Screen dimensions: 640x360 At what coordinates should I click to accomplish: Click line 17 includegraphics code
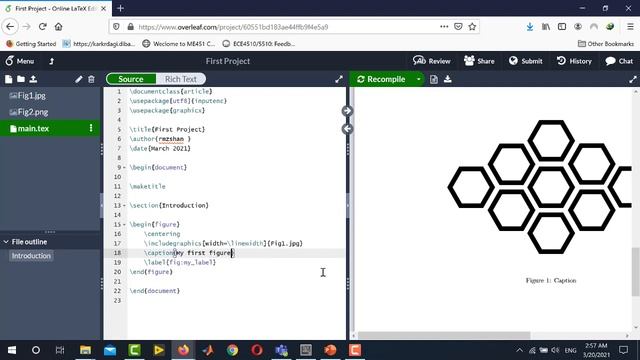pyautogui.click(x=223, y=243)
